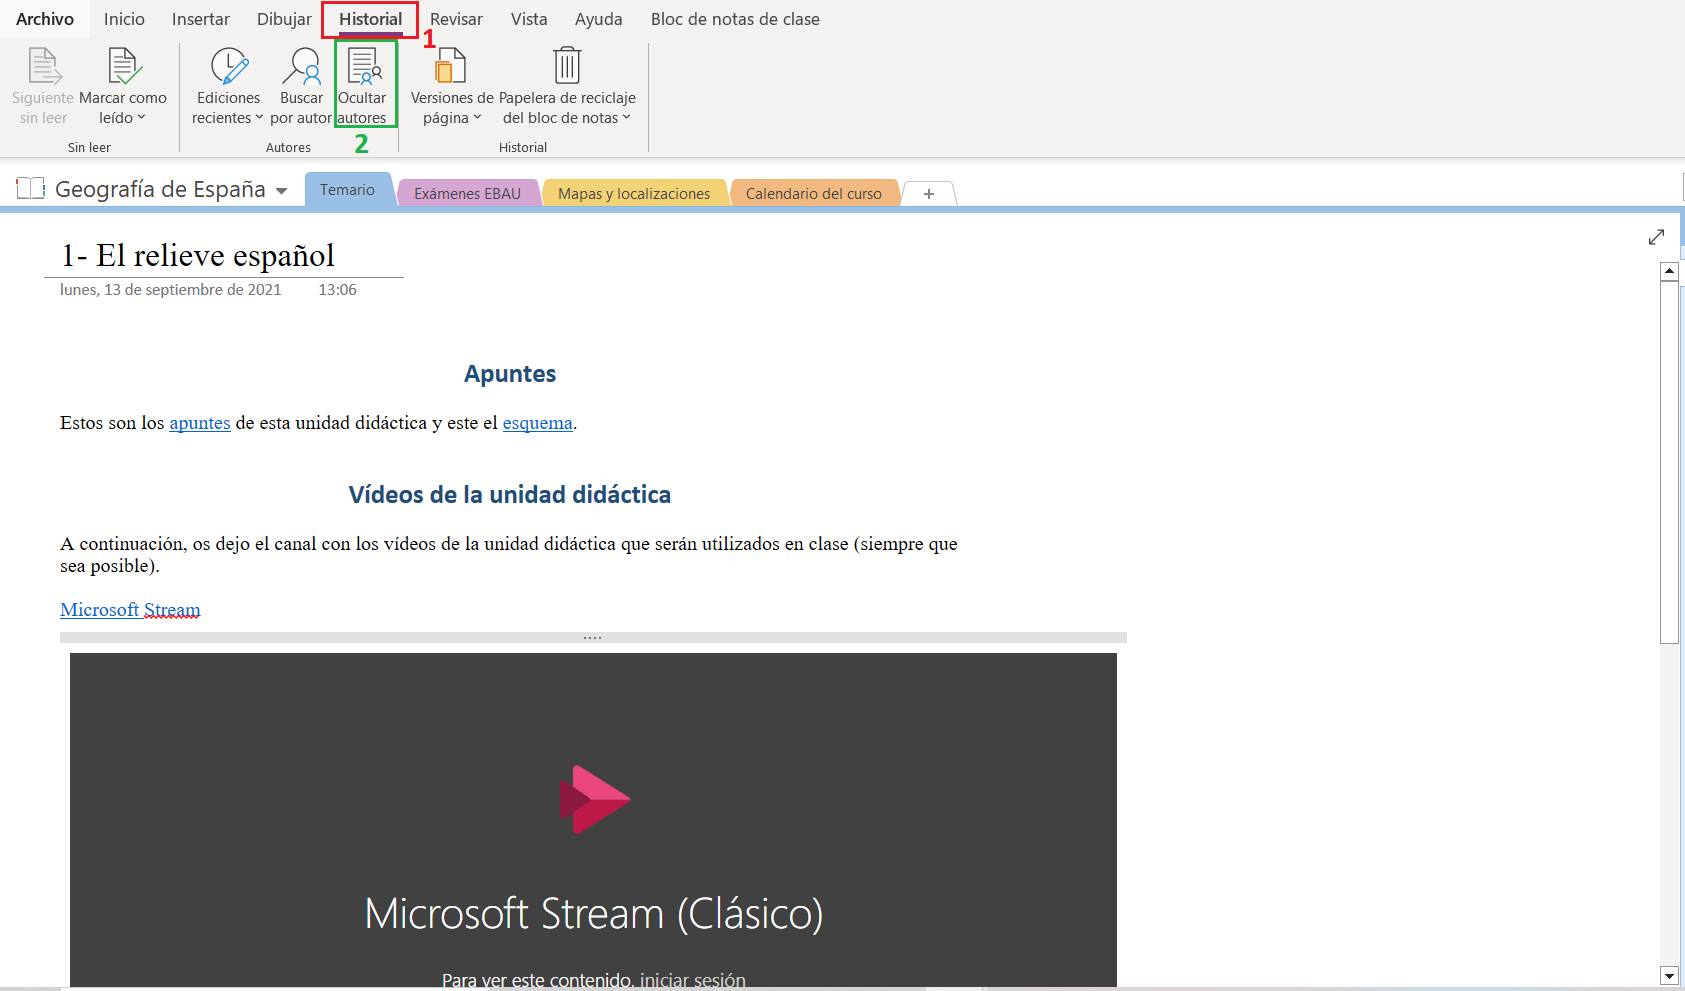1685x991 pixels.
Task: Follow the Microsoft Stream link
Action: click(x=130, y=610)
